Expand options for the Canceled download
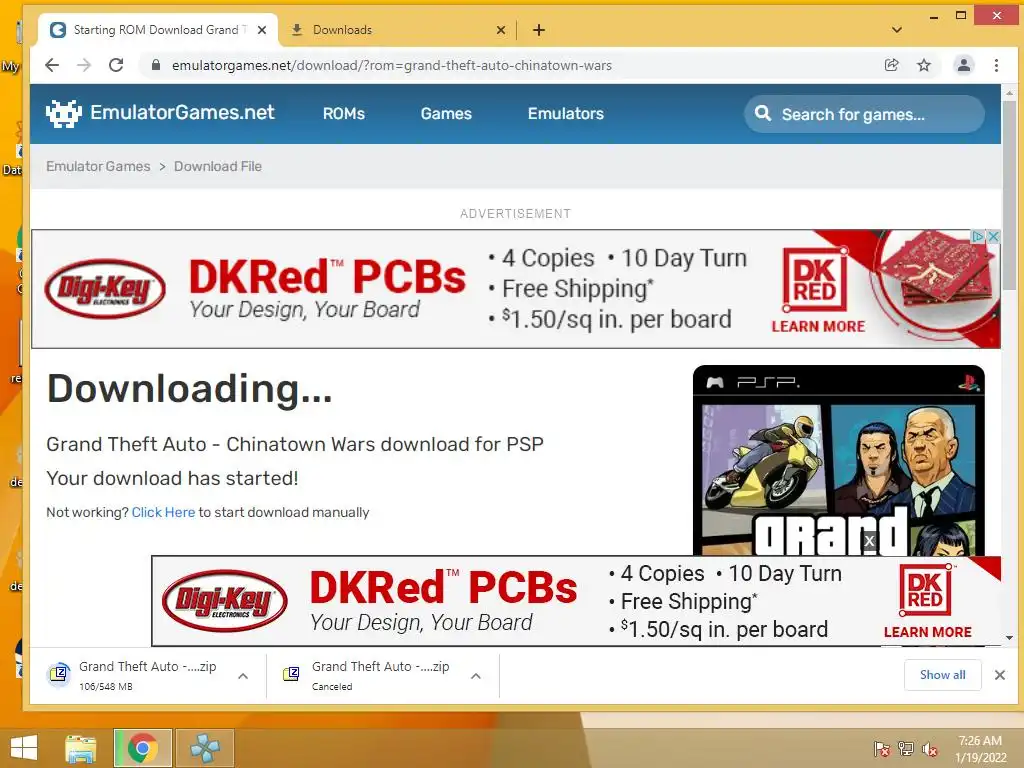 click(x=476, y=676)
